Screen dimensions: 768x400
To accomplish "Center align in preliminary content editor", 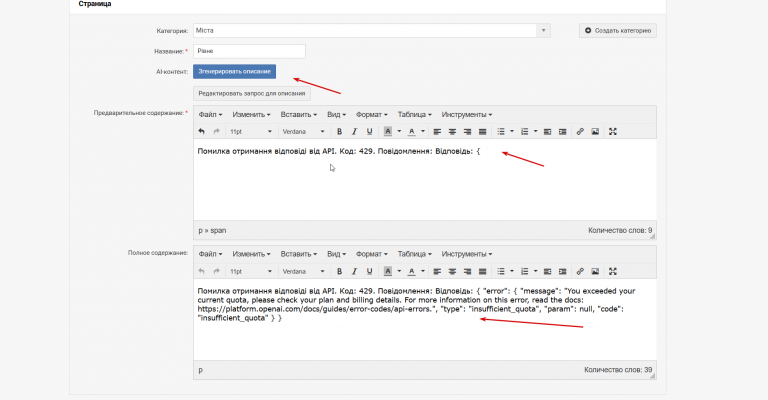I will pyautogui.click(x=453, y=132).
